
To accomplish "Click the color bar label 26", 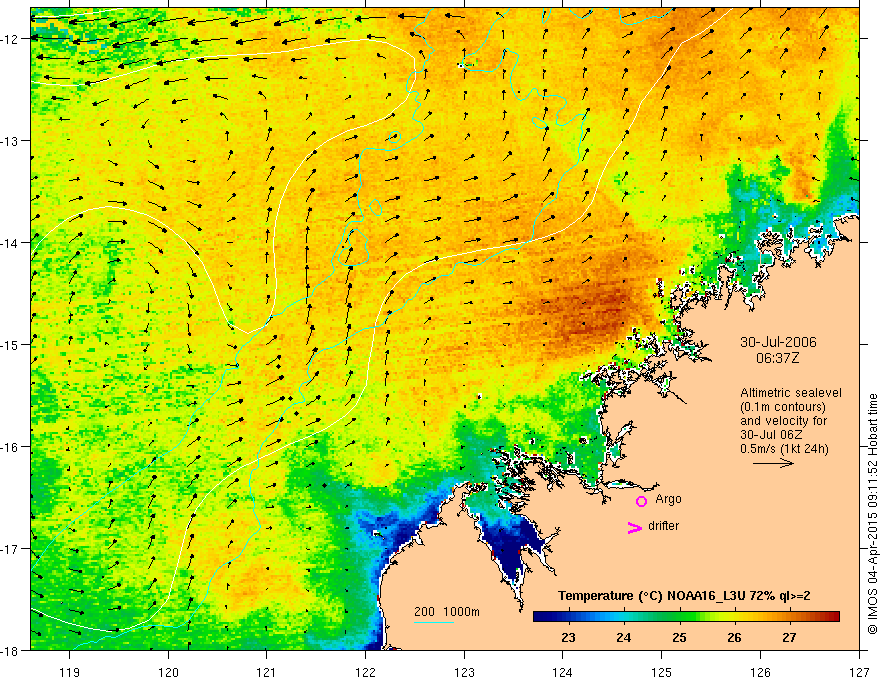I will click(x=734, y=637).
